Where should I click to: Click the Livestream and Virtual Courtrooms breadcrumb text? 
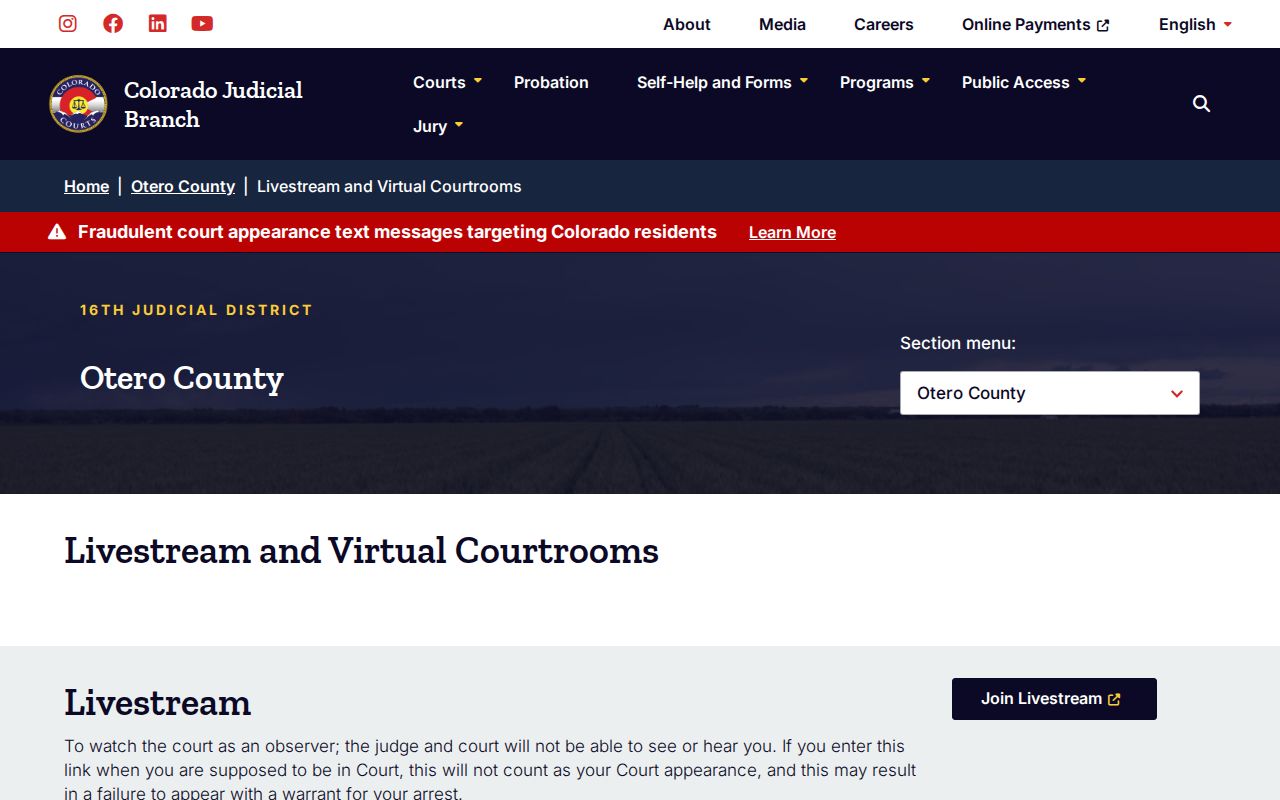pyautogui.click(x=389, y=186)
